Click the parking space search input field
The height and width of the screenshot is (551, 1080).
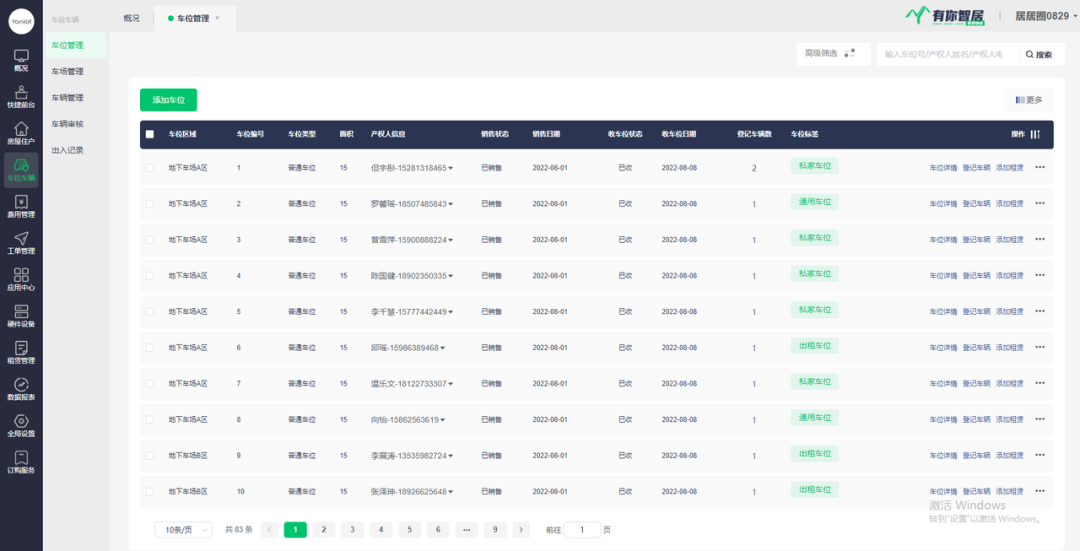pos(945,55)
